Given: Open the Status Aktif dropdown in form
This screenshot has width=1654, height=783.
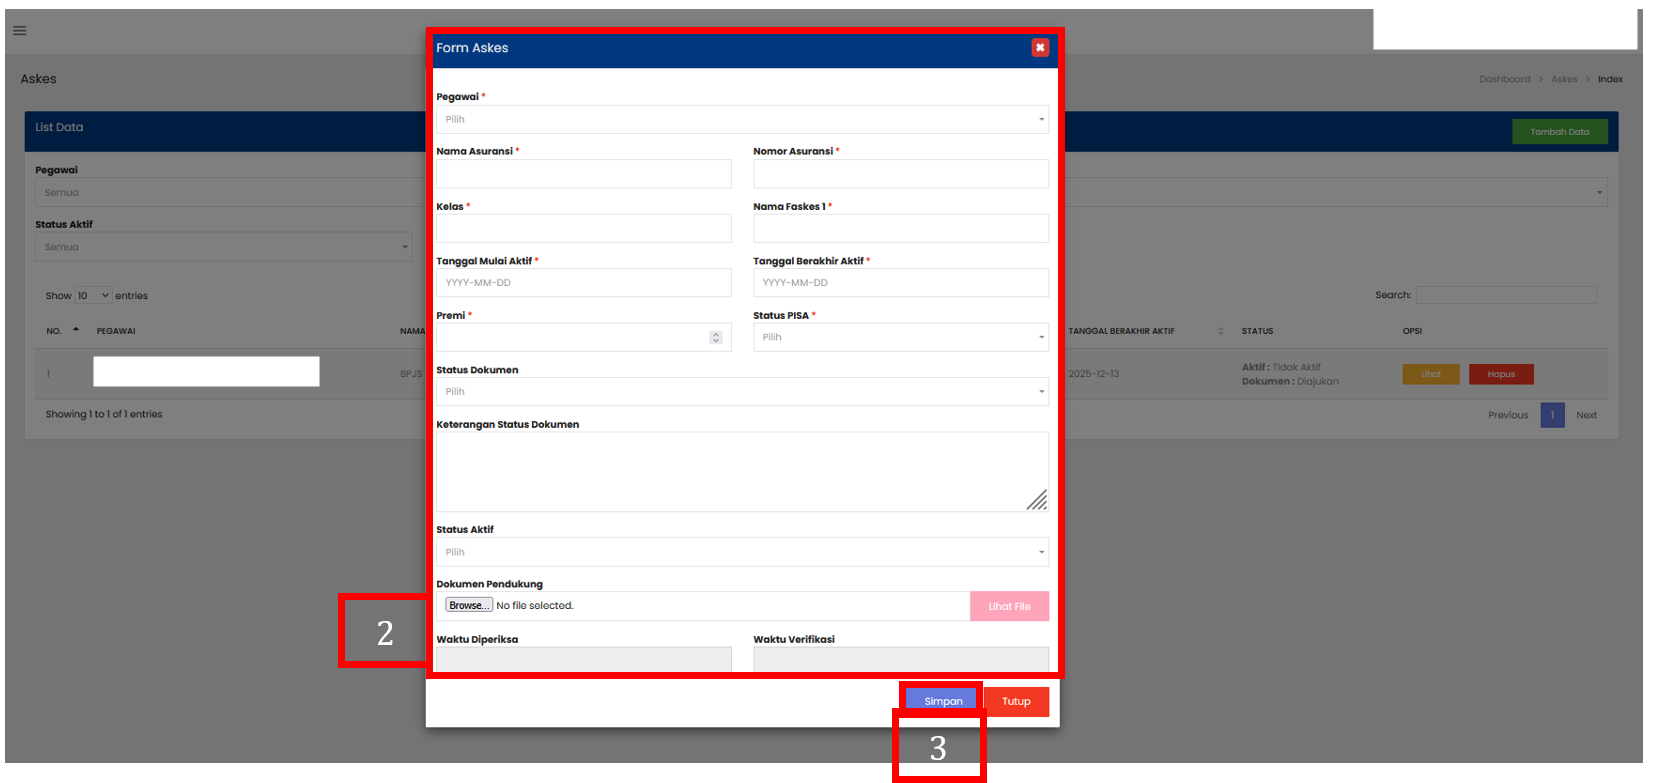Looking at the screenshot, I should tap(741, 552).
